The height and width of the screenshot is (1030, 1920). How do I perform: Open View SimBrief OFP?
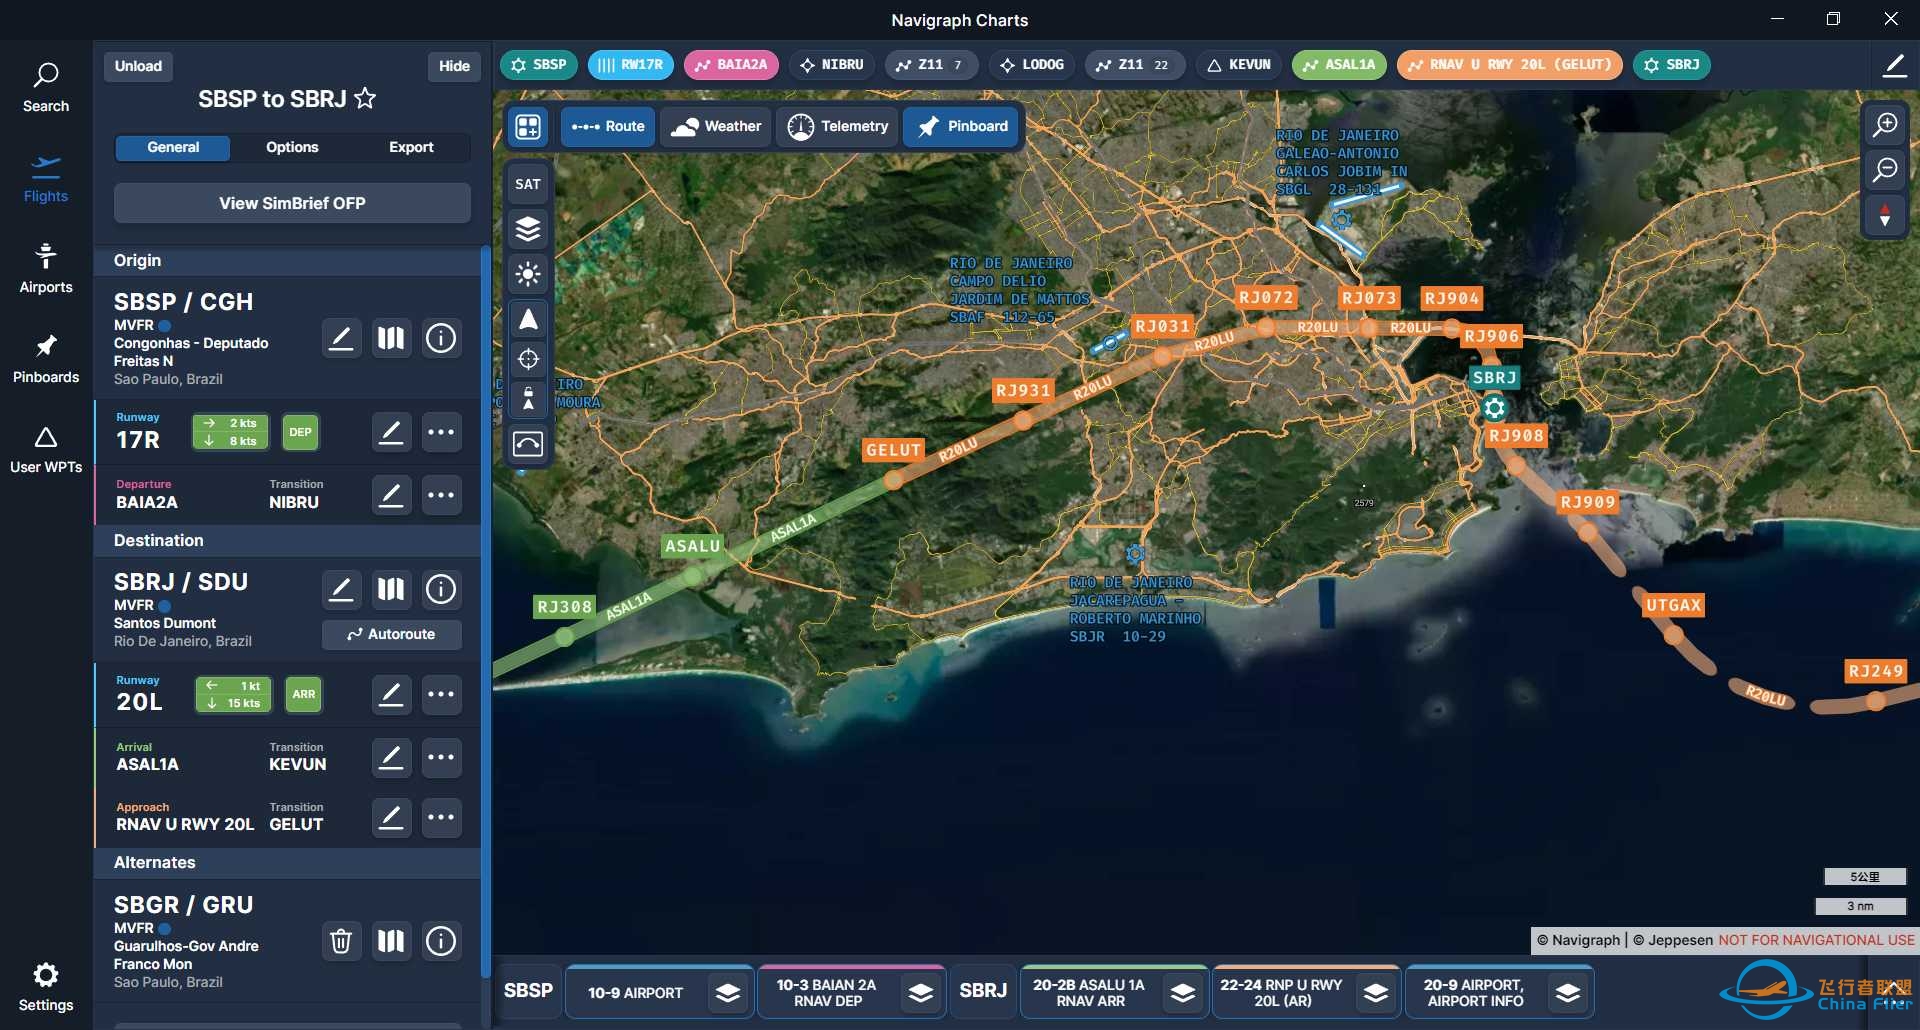point(292,203)
